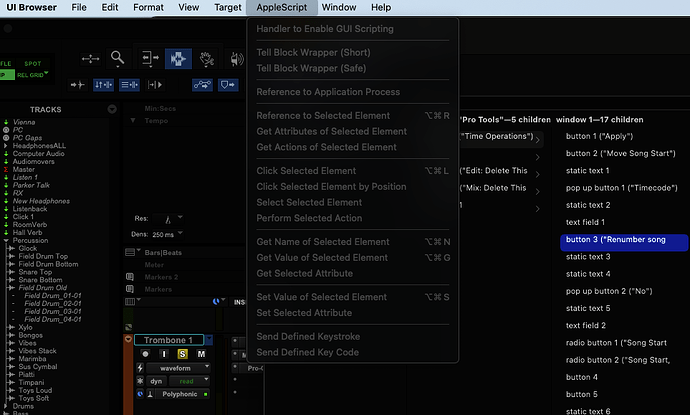
Task: Toggle the Link Track and Edit Selection icon
Action: pos(129,84)
